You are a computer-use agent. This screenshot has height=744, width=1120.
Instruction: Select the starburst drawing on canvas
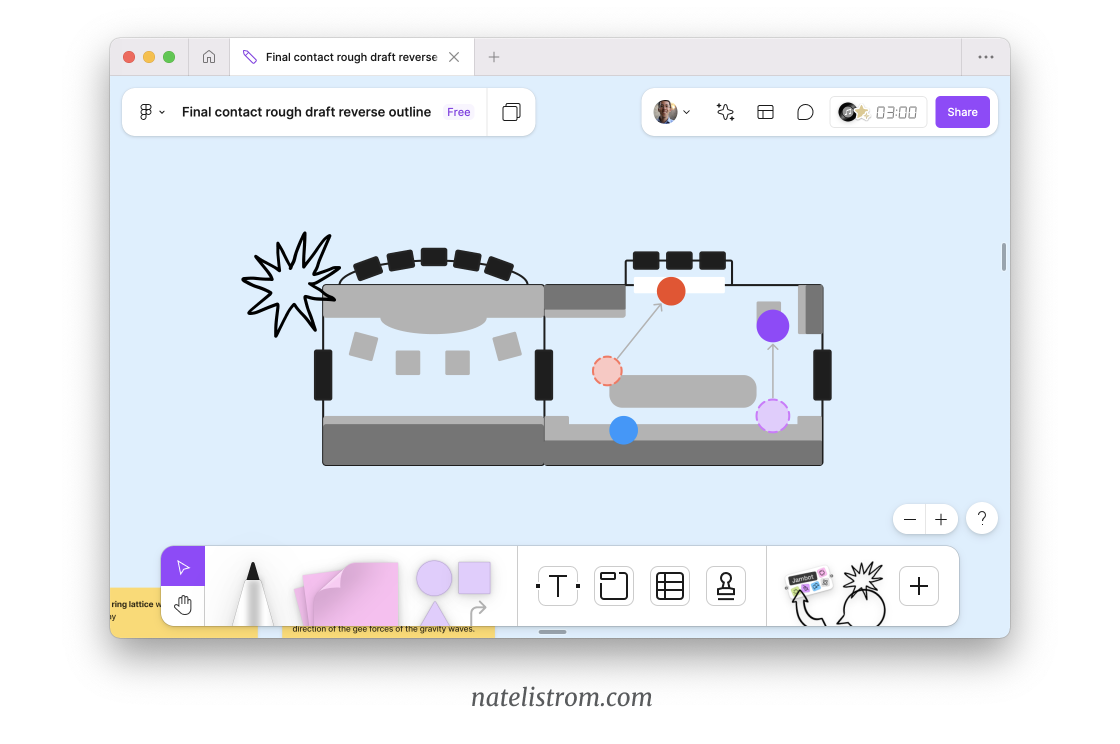[x=289, y=284]
